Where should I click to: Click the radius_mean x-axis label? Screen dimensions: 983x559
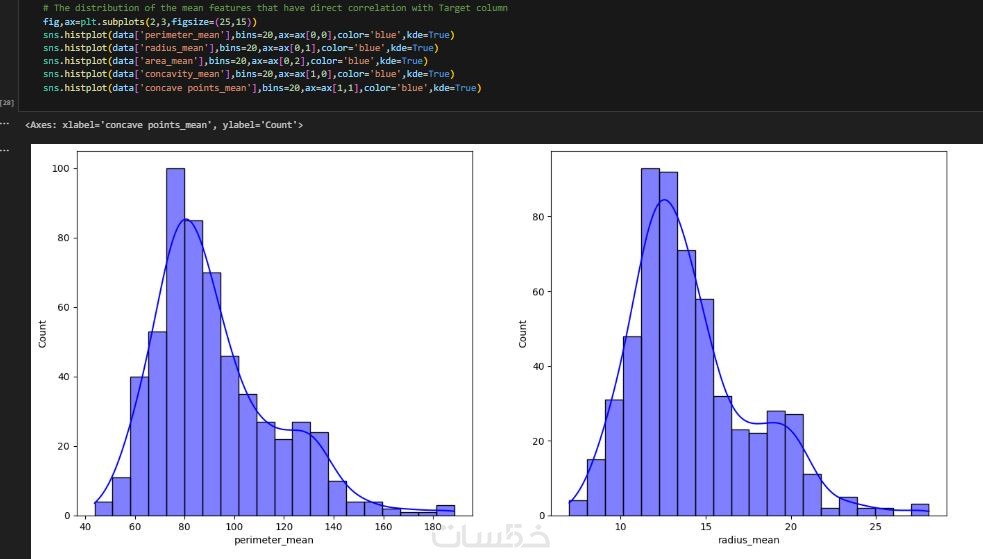click(x=749, y=540)
